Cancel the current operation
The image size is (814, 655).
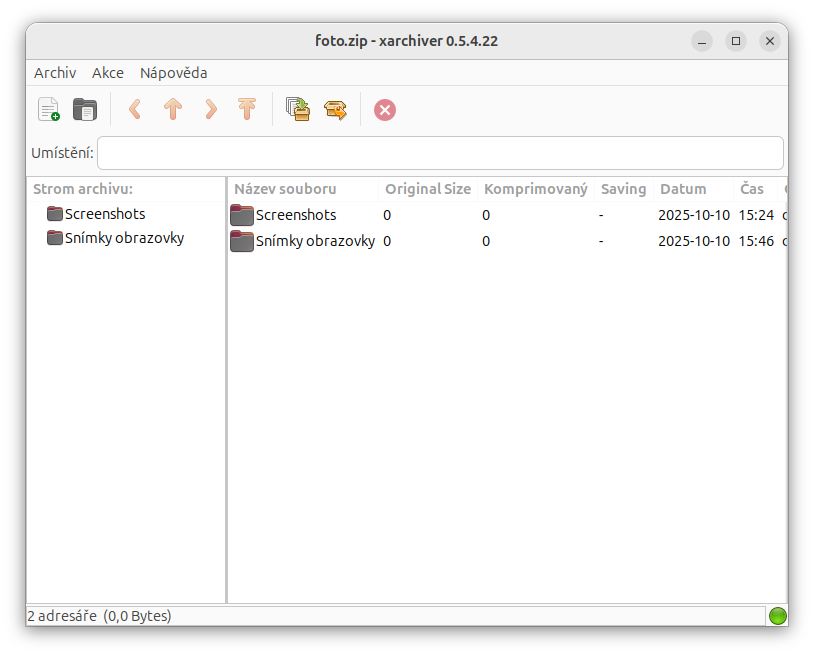(x=385, y=109)
